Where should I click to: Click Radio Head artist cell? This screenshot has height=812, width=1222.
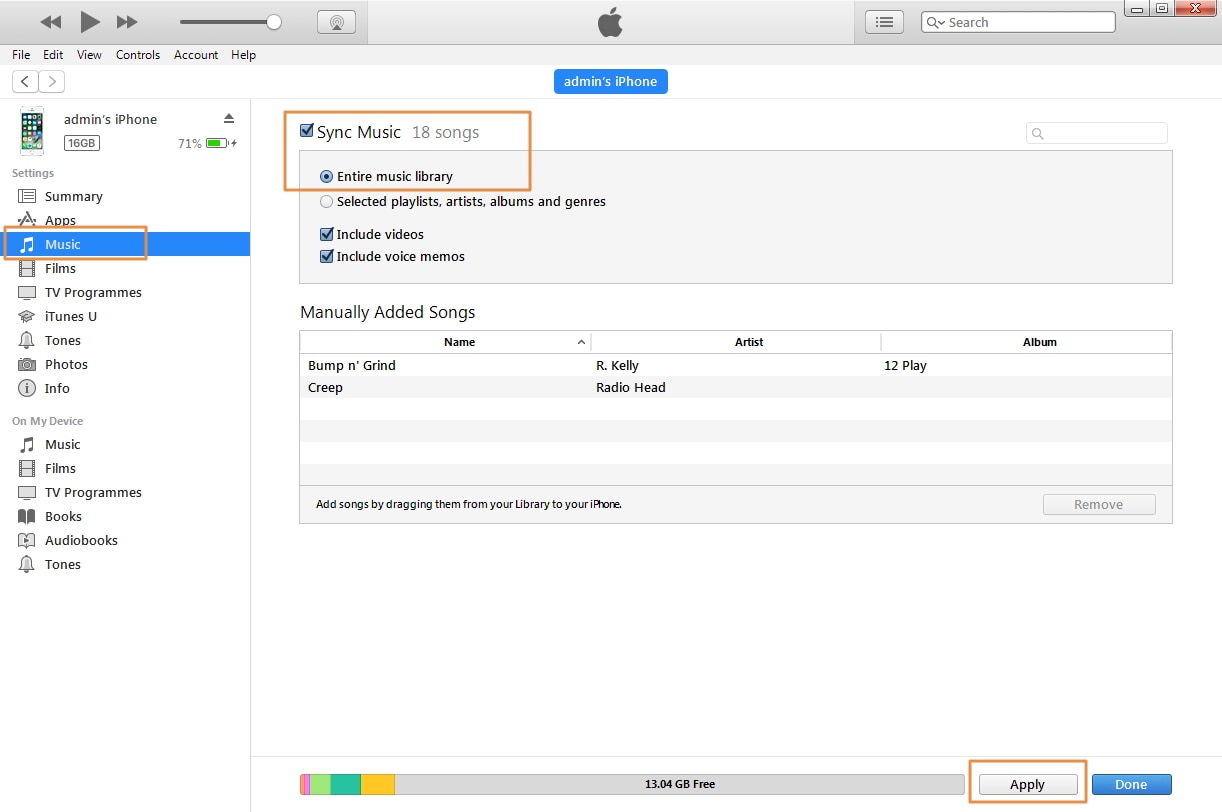(631, 387)
